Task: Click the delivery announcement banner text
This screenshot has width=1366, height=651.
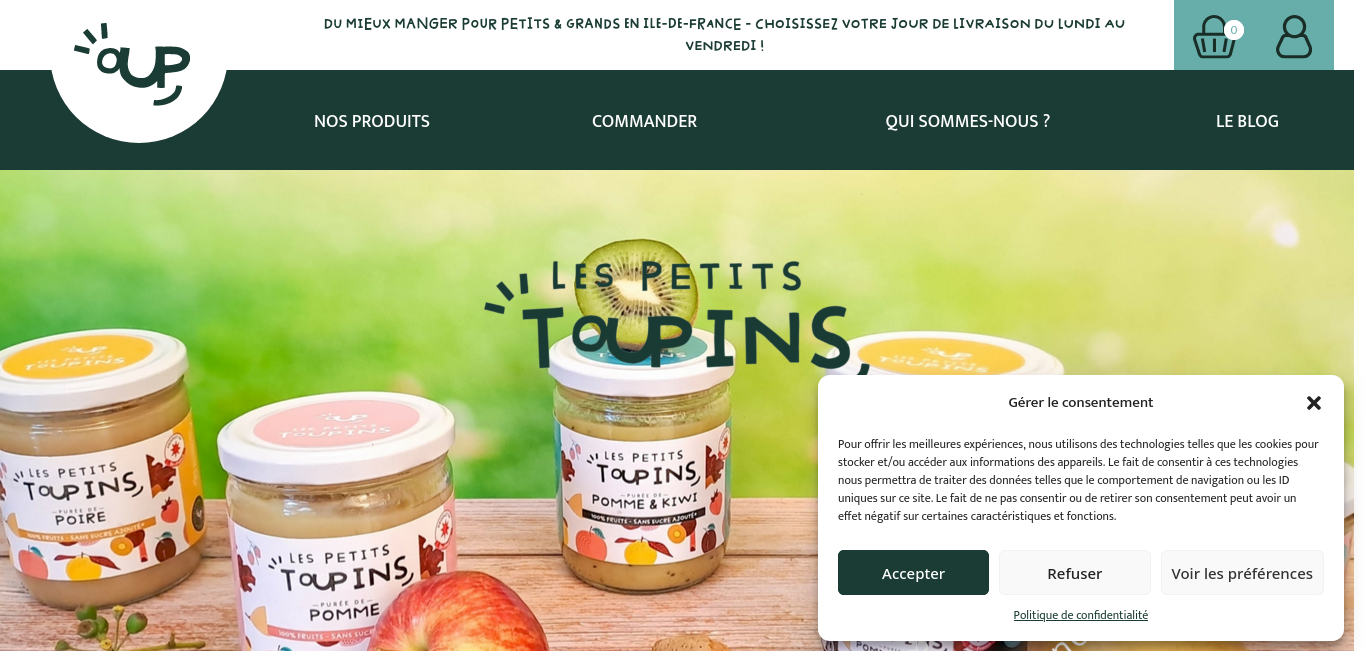Action: pyautogui.click(x=724, y=34)
